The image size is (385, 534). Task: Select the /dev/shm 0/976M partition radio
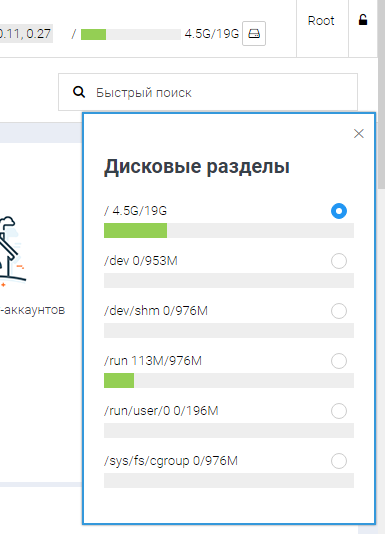339,311
